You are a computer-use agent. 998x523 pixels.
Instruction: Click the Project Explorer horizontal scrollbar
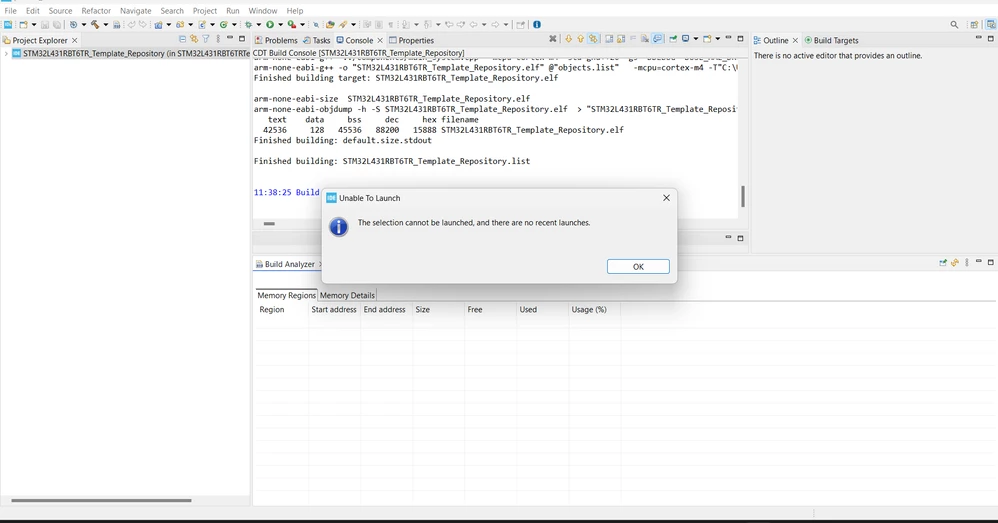point(101,500)
